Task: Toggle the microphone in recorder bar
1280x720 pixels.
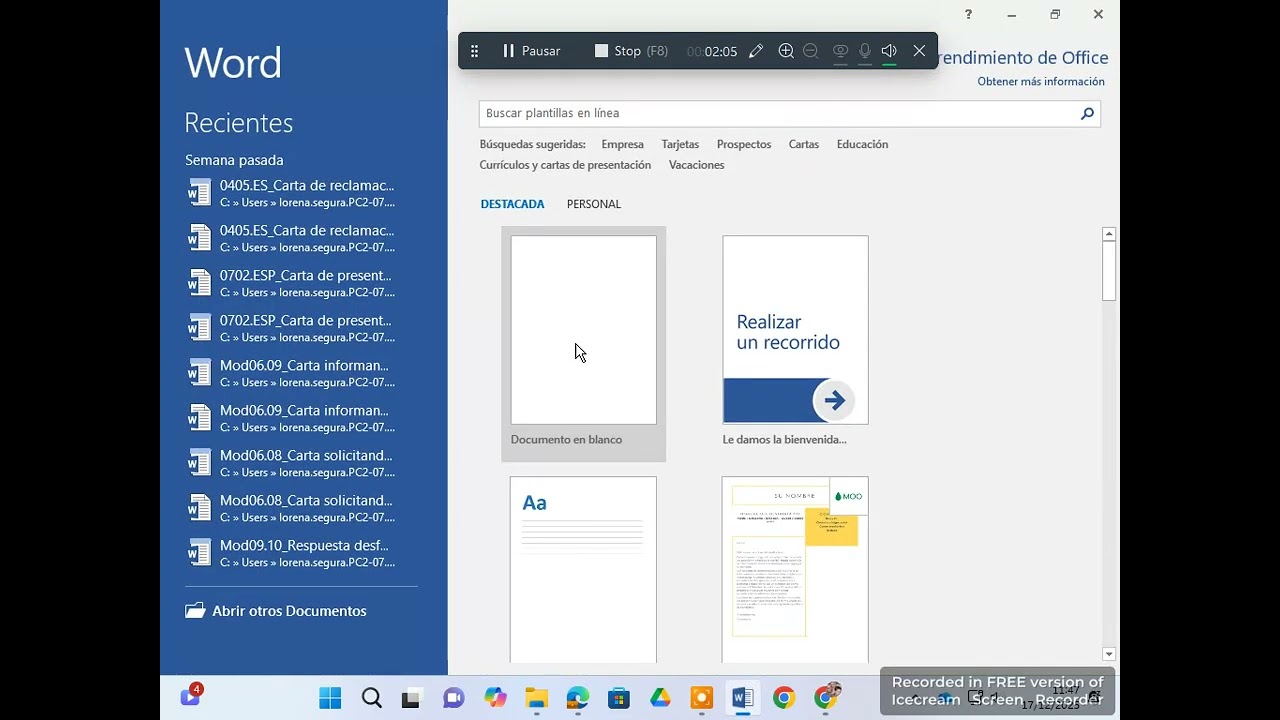Action: coord(865,51)
